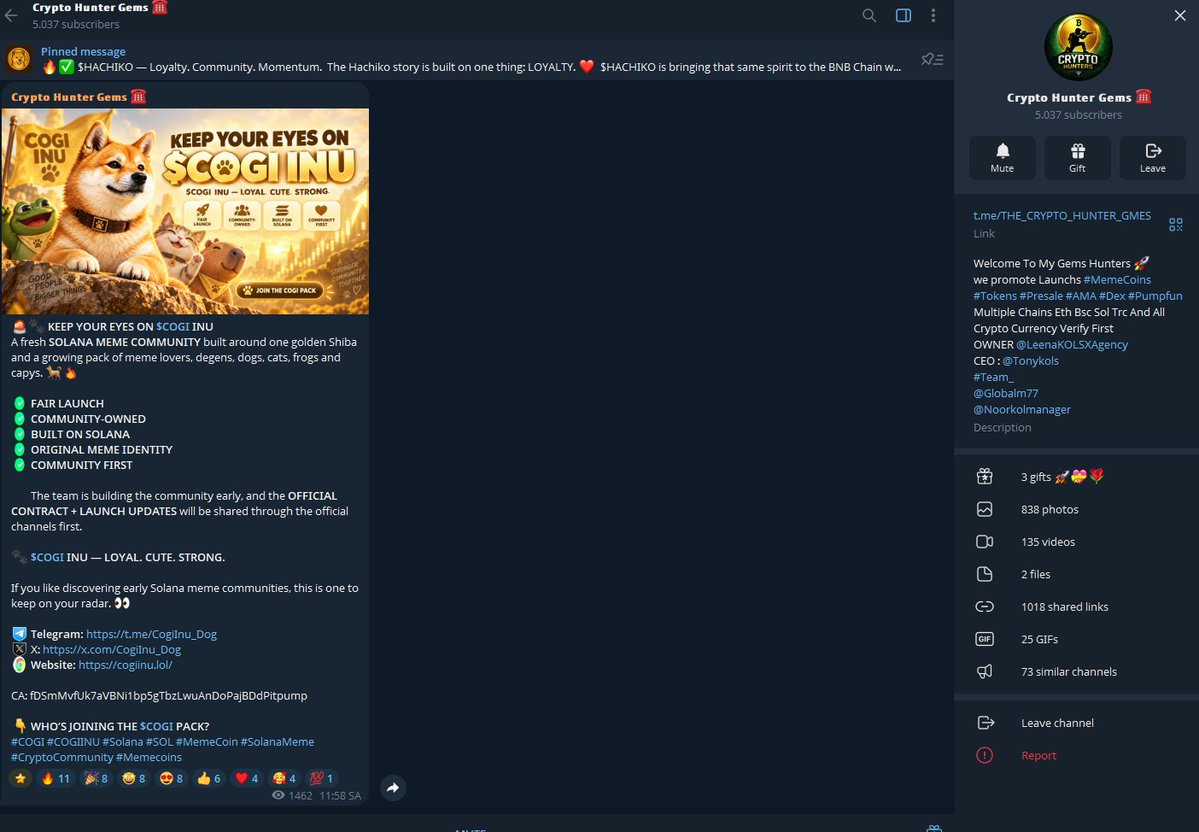1199x832 pixels.
Task: Add the red heart reaction showing 4
Action: (x=246, y=778)
